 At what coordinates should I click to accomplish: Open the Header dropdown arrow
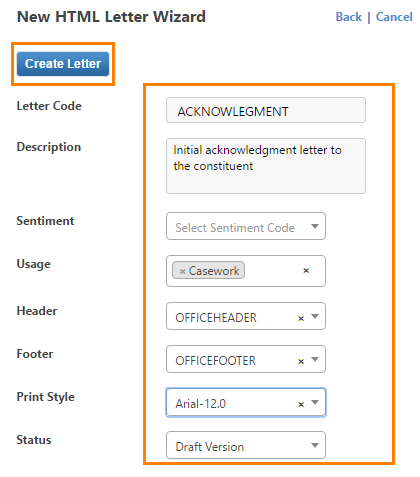tap(315, 316)
